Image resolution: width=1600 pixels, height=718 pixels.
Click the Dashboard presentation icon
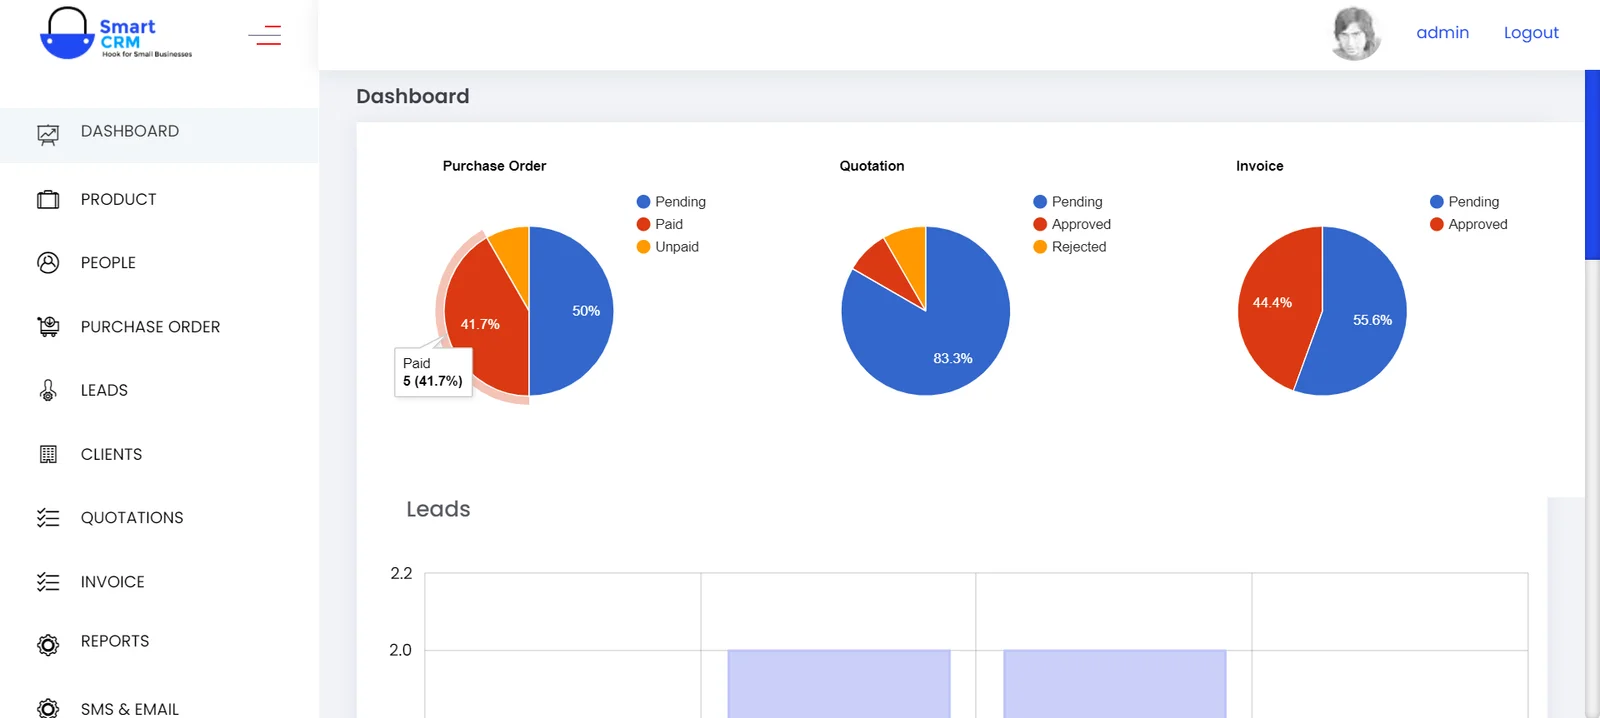point(48,134)
